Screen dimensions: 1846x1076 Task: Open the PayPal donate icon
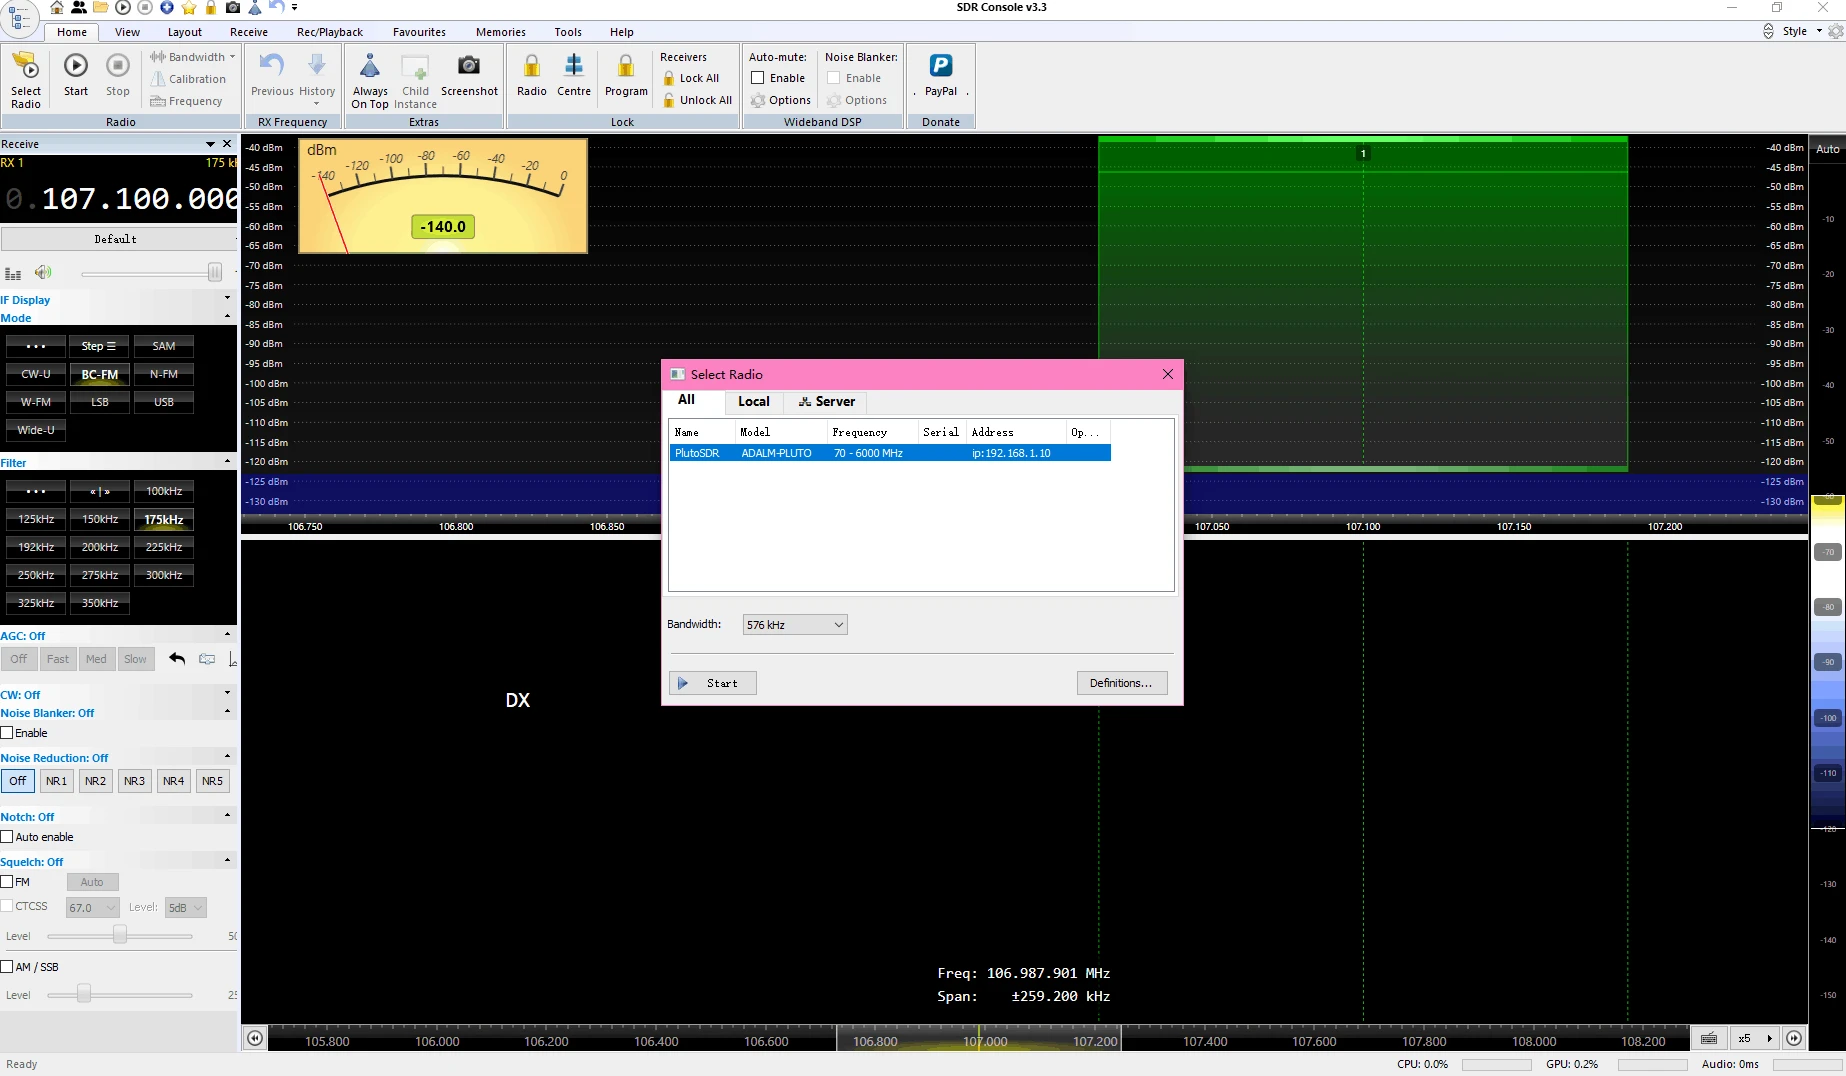940,66
